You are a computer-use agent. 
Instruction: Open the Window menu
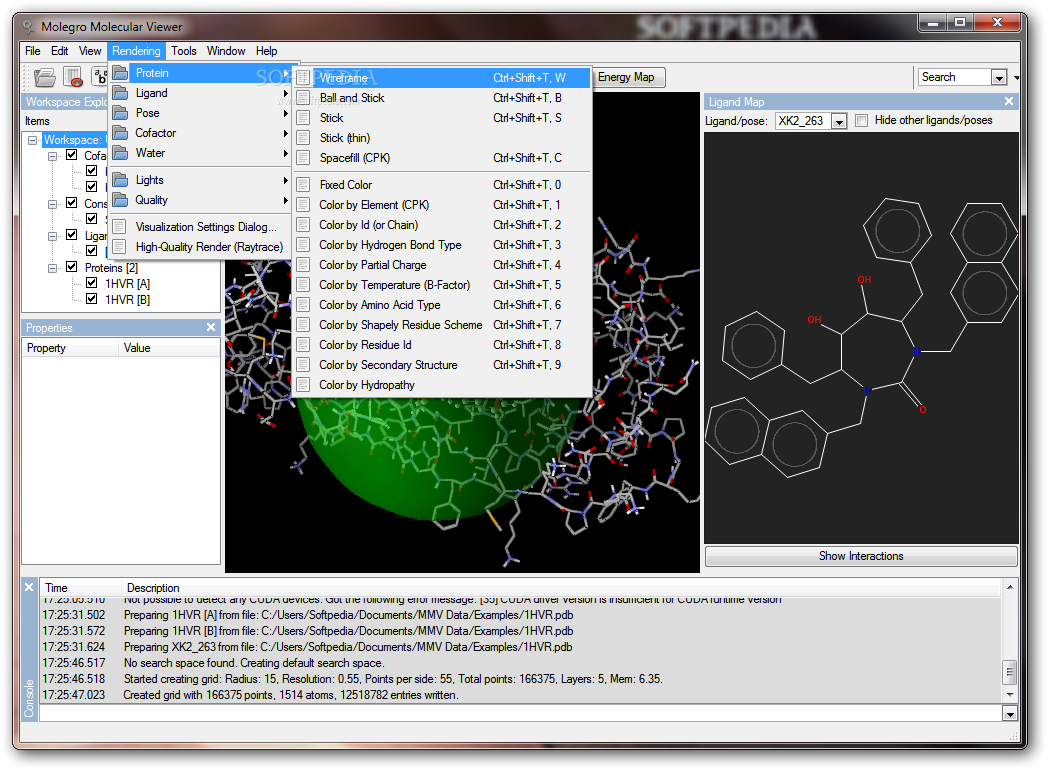click(226, 51)
